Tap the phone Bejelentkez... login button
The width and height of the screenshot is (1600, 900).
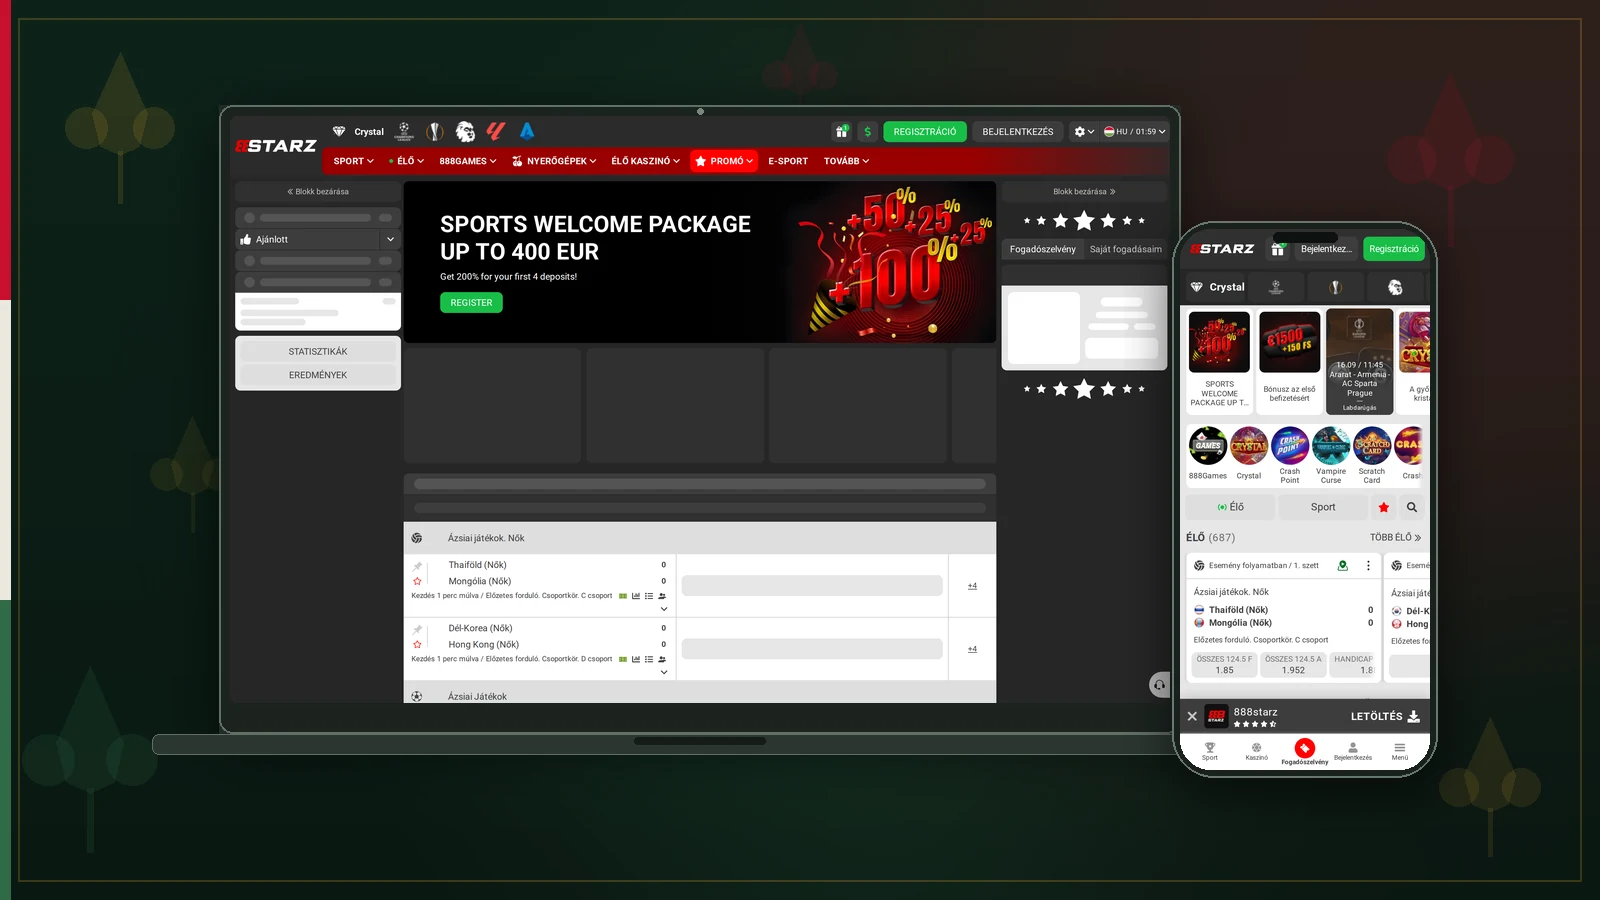[1326, 249]
